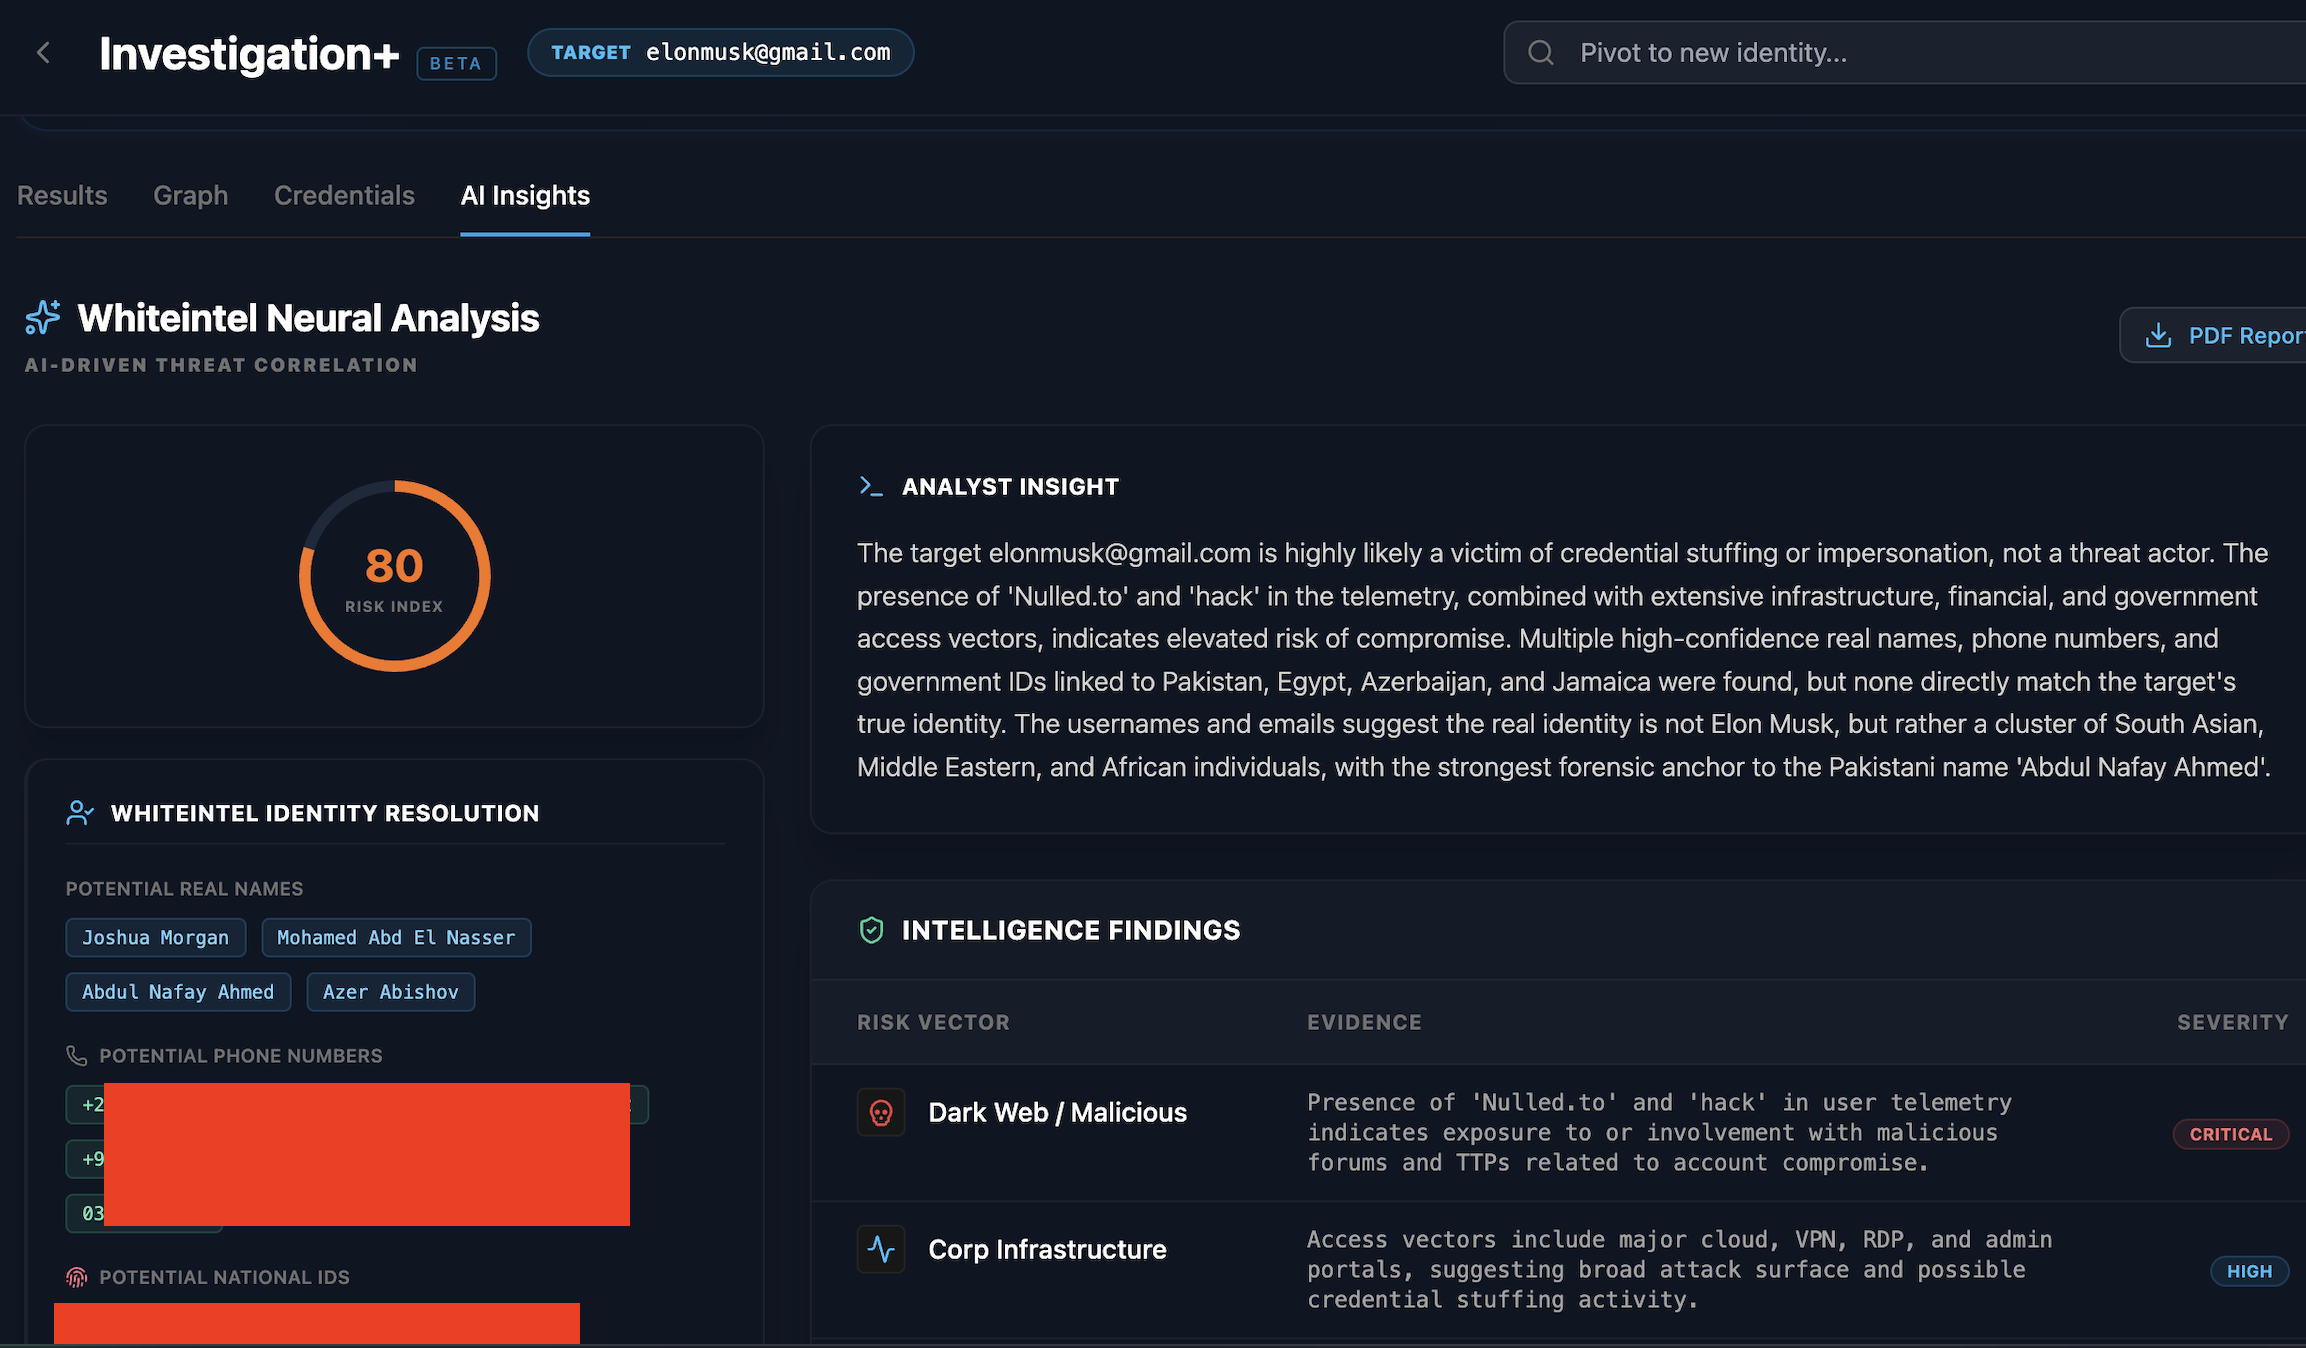Image resolution: width=2306 pixels, height=1348 pixels.
Task: Click the PDF download icon
Action: click(2158, 336)
